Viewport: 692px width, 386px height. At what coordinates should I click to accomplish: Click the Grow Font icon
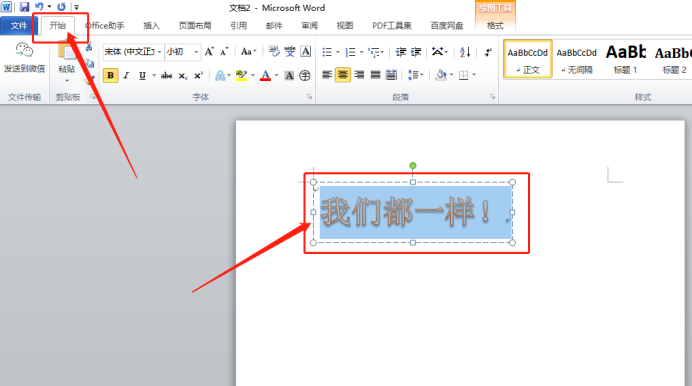click(x=209, y=52)
